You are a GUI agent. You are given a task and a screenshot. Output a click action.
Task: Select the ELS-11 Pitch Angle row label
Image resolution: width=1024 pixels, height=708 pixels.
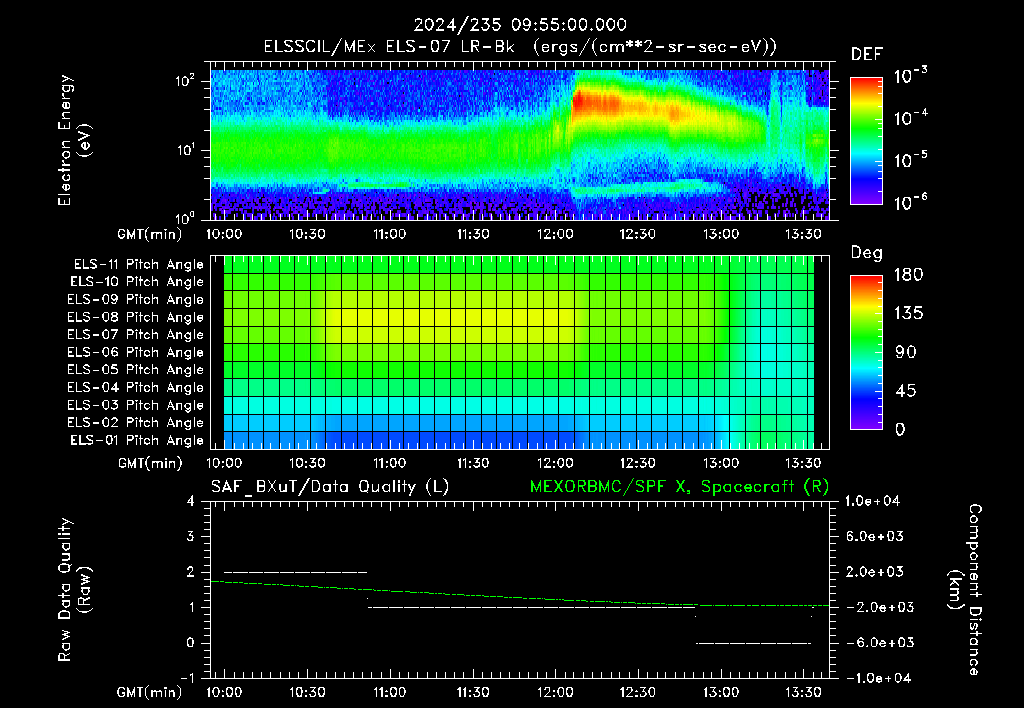[x=138, y=265]
